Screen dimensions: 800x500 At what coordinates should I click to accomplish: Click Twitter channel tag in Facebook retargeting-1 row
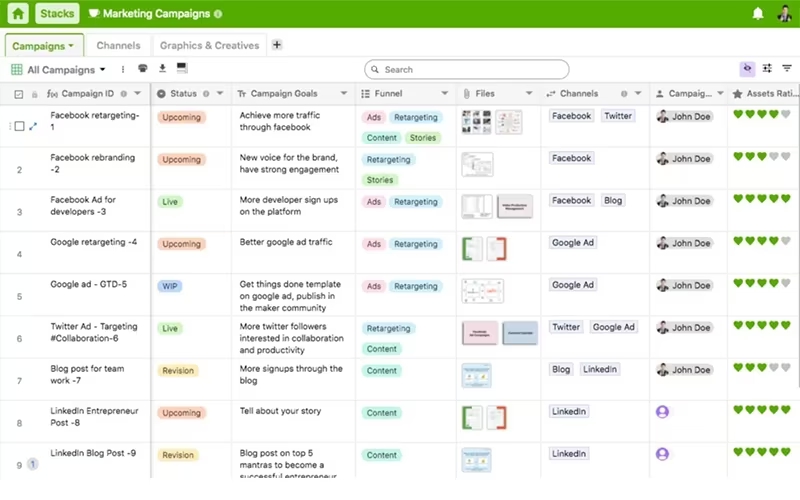coord(618,116)
